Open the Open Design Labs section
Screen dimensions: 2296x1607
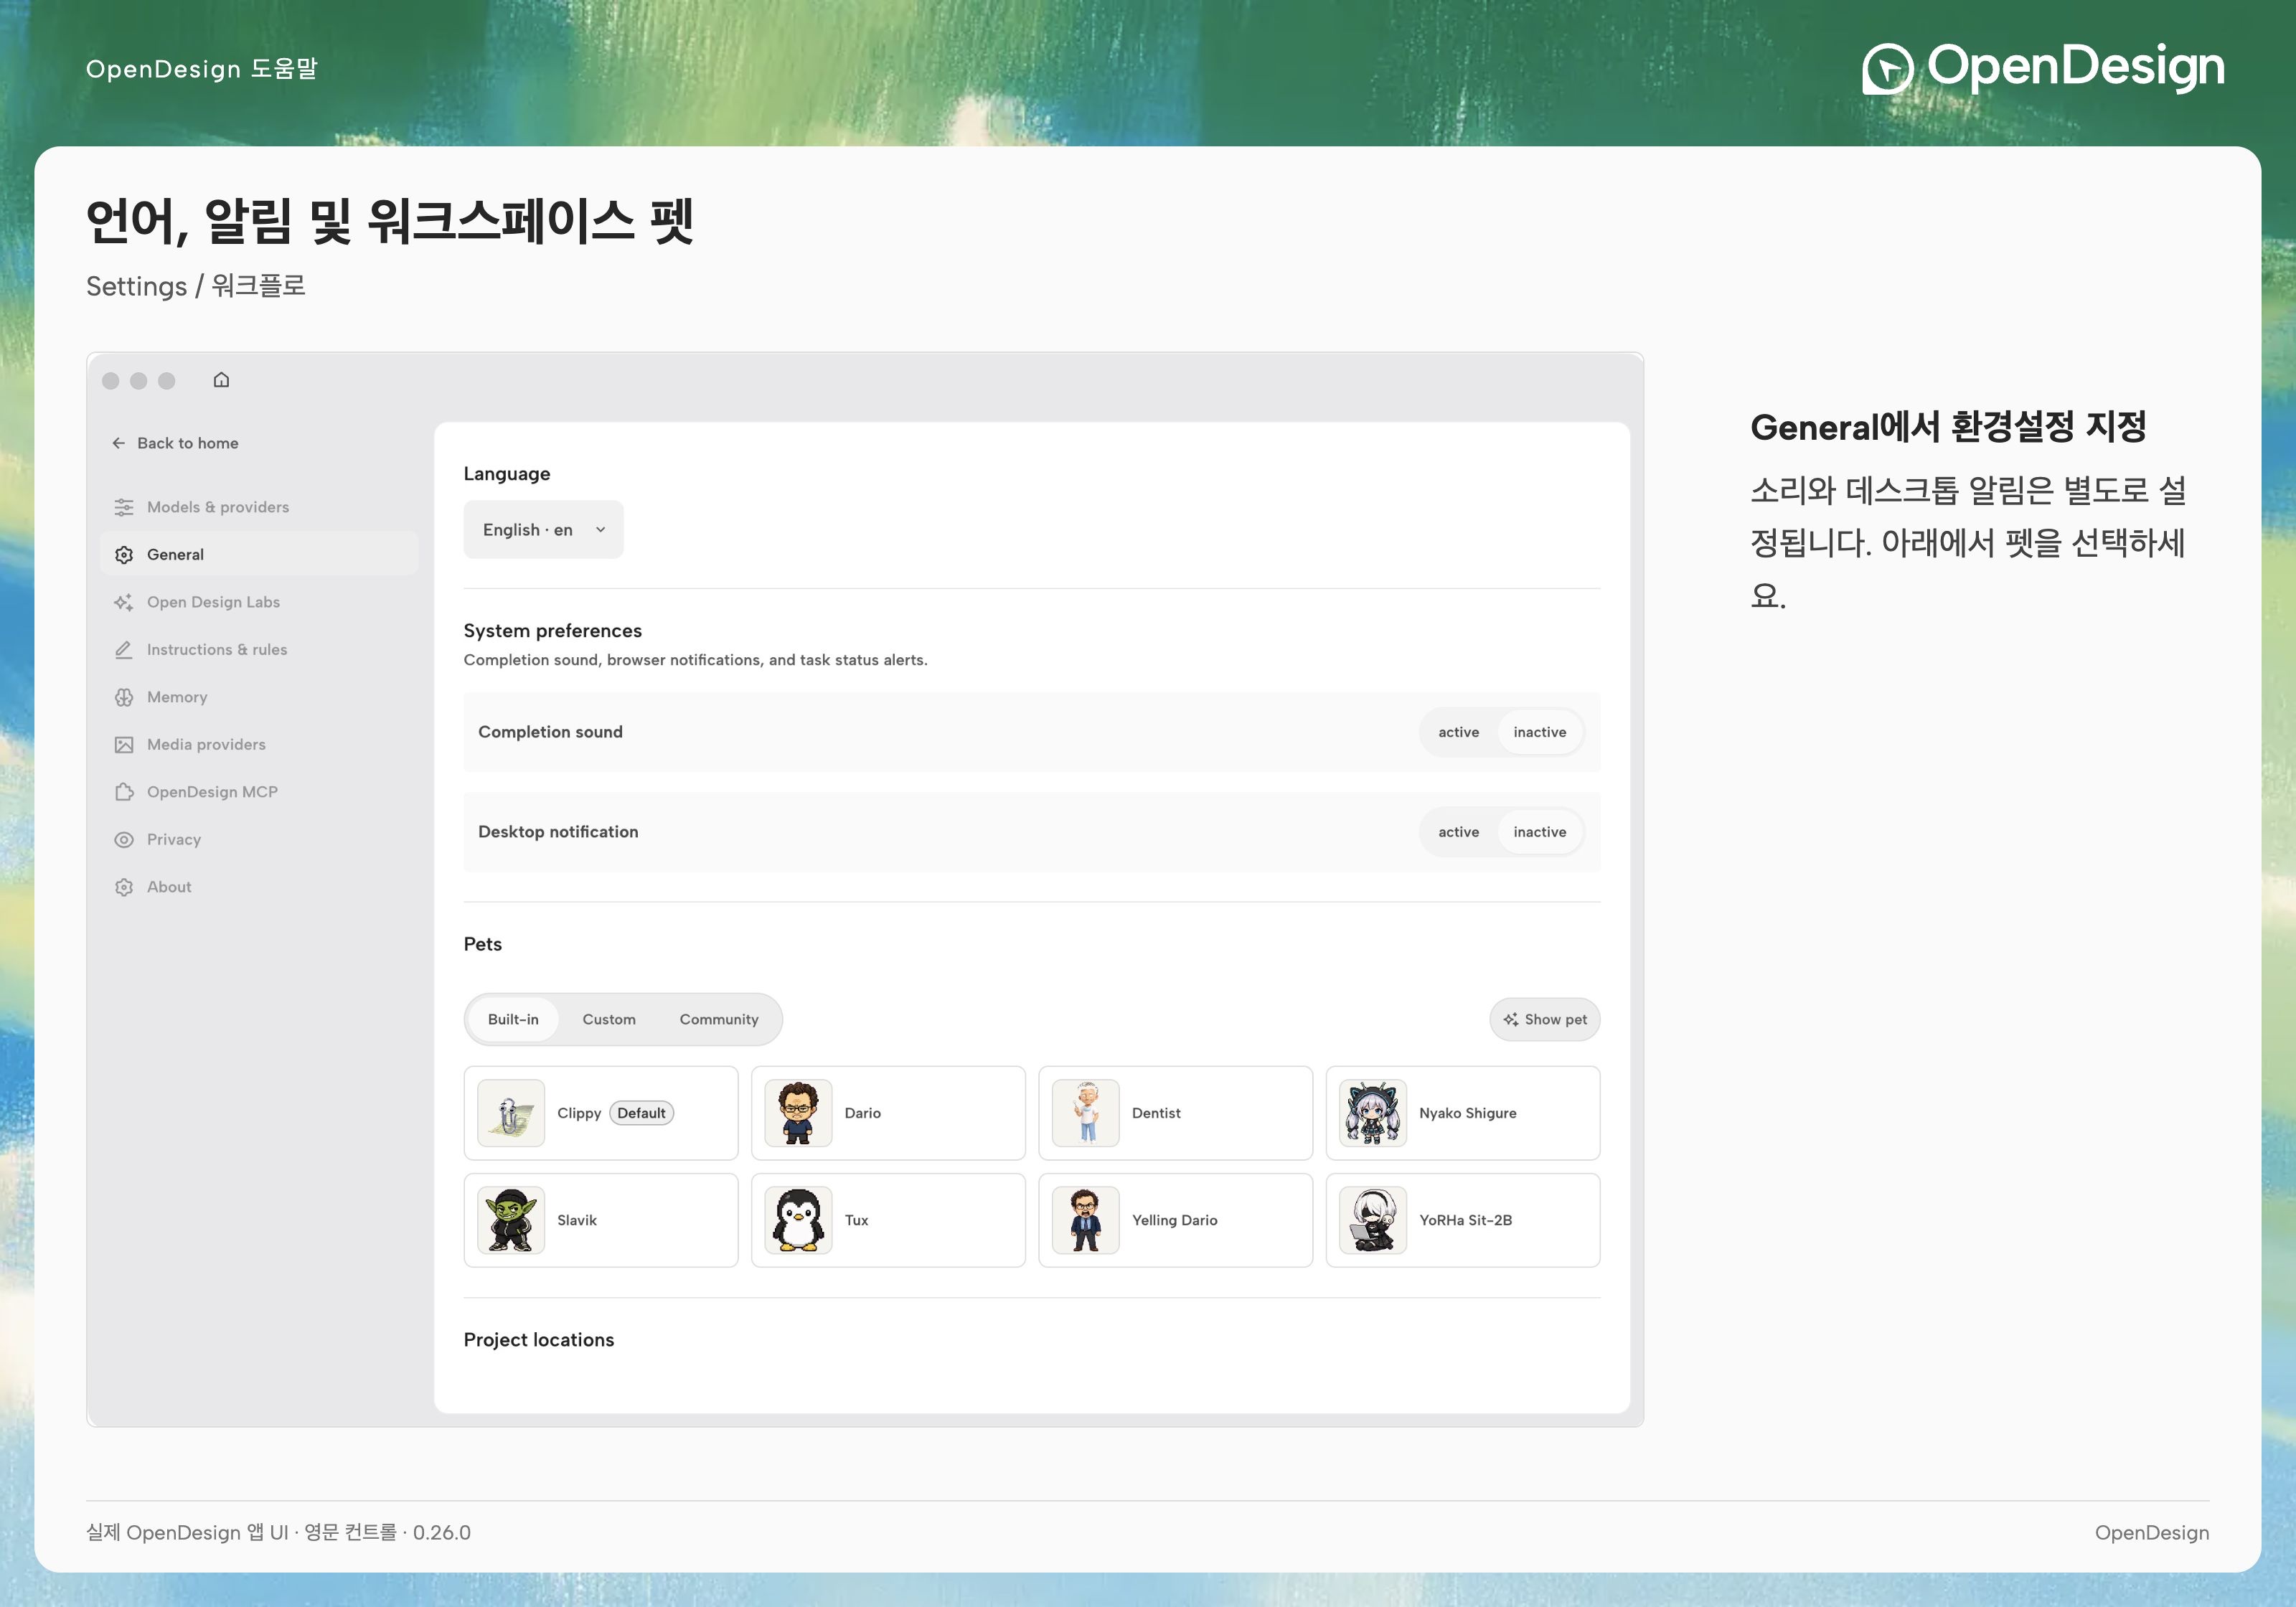(x=259, y=602)
